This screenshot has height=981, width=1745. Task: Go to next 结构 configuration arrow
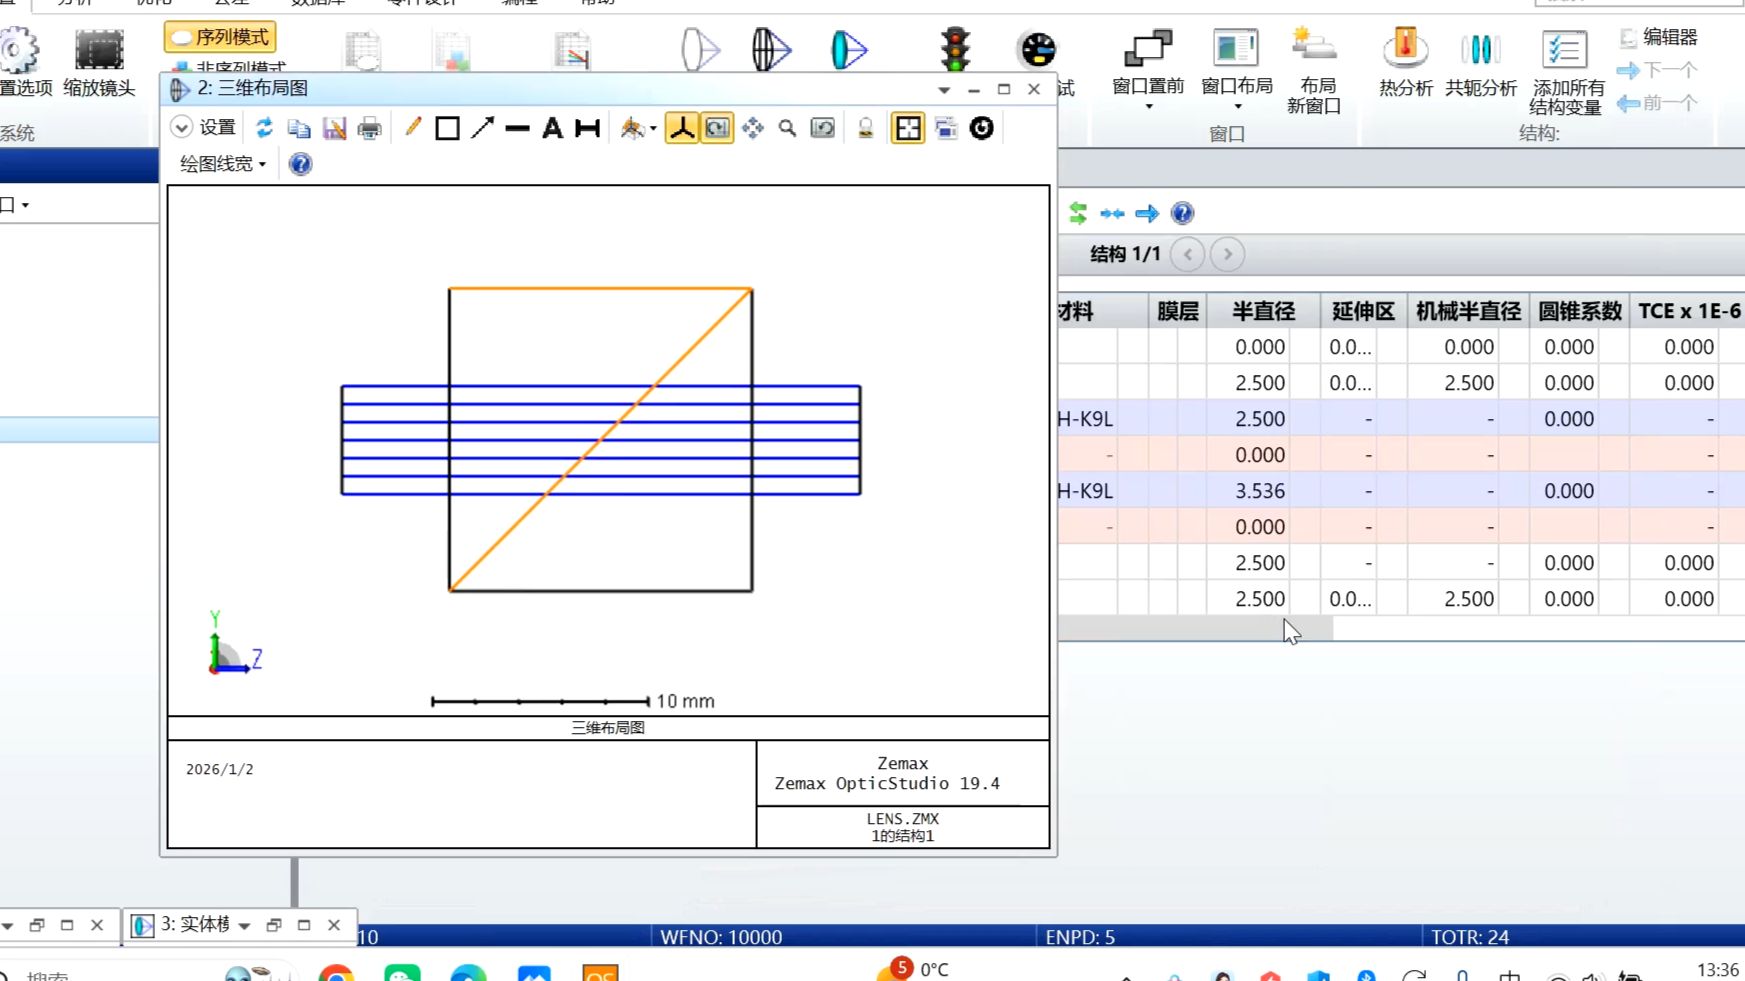pyautogui.click(x=1228, y=254)
